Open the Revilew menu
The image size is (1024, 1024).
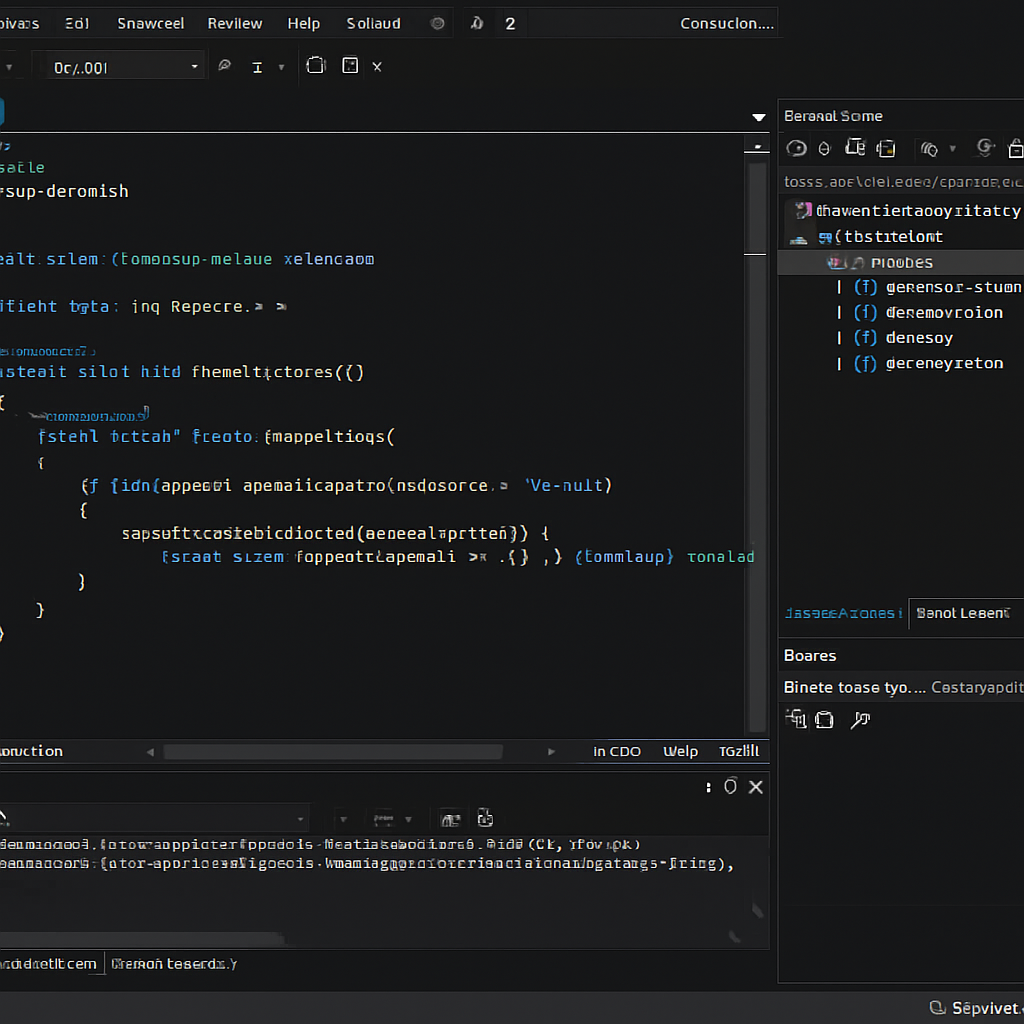click(234, 24)
